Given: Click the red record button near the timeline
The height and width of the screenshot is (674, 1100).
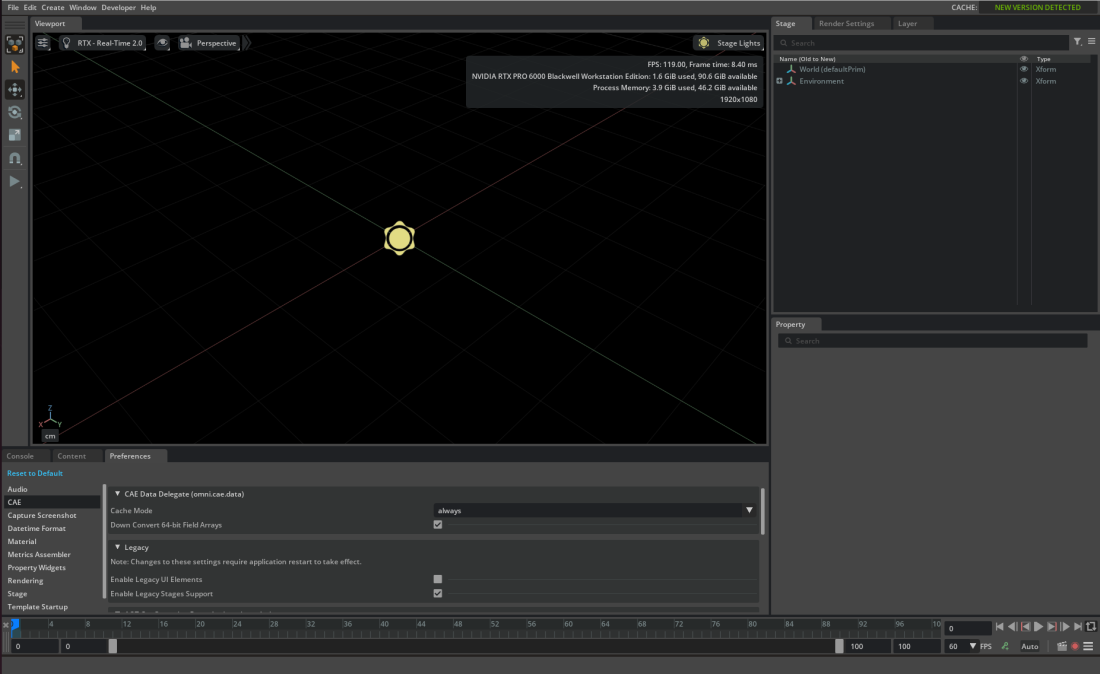Looking at the screenshot, I should point(1076,646).
